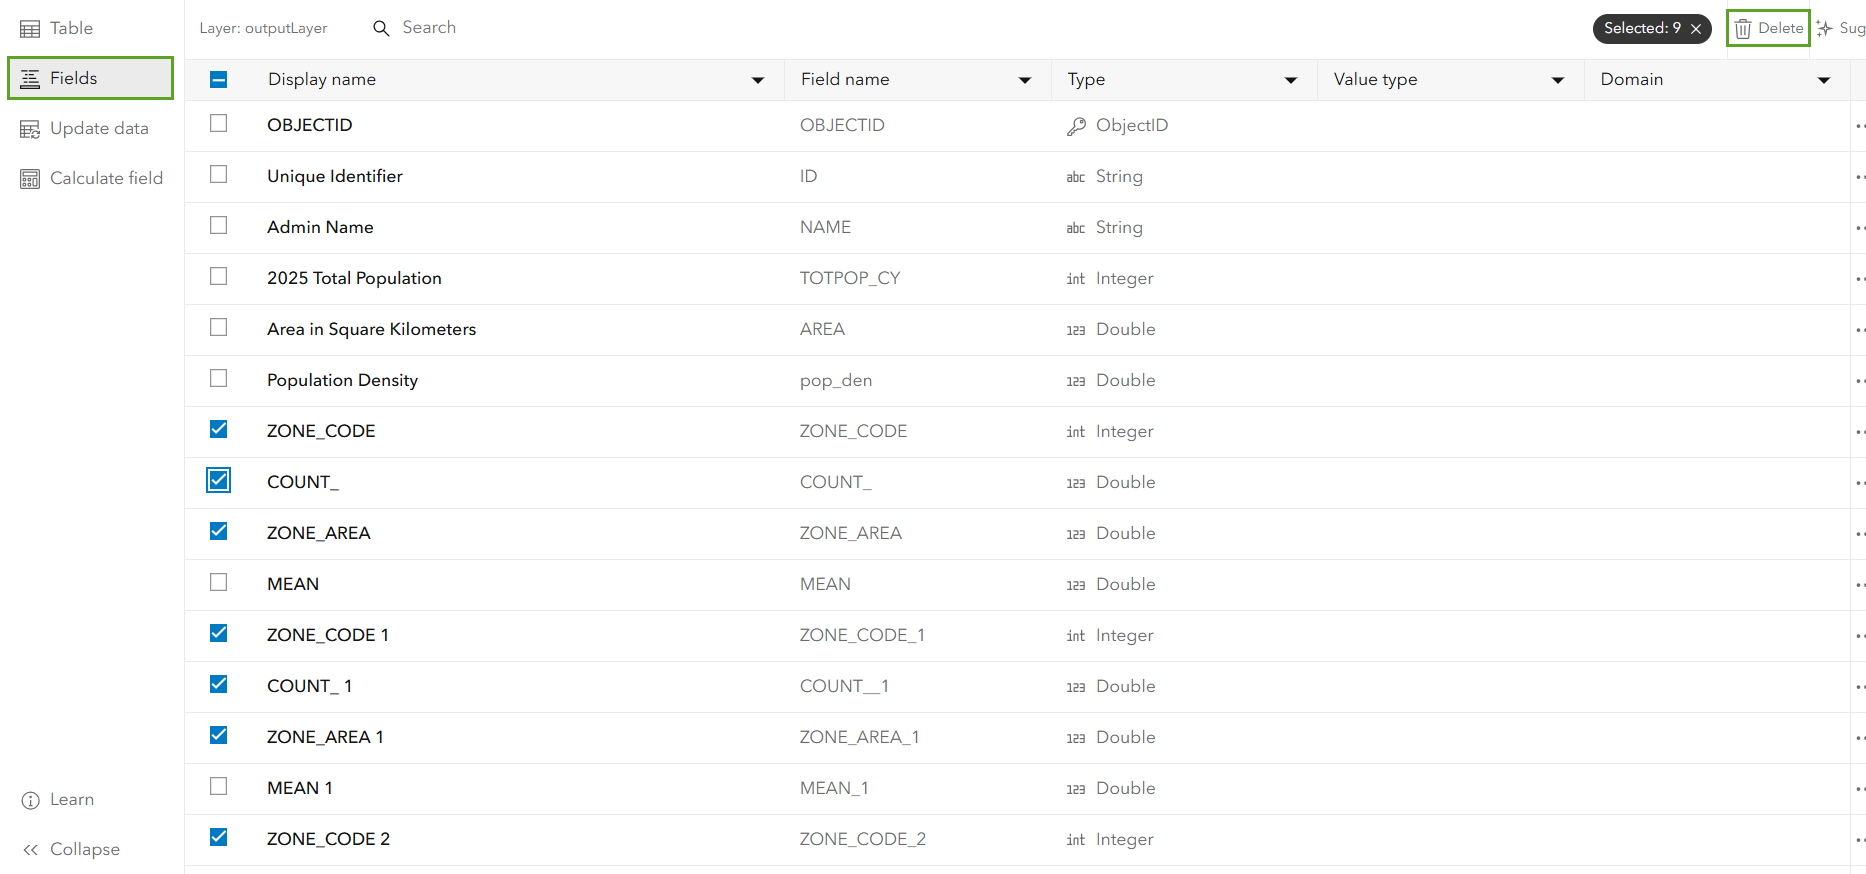Click the search magnifier icon
1866x874 pixels.
(381, 28)
